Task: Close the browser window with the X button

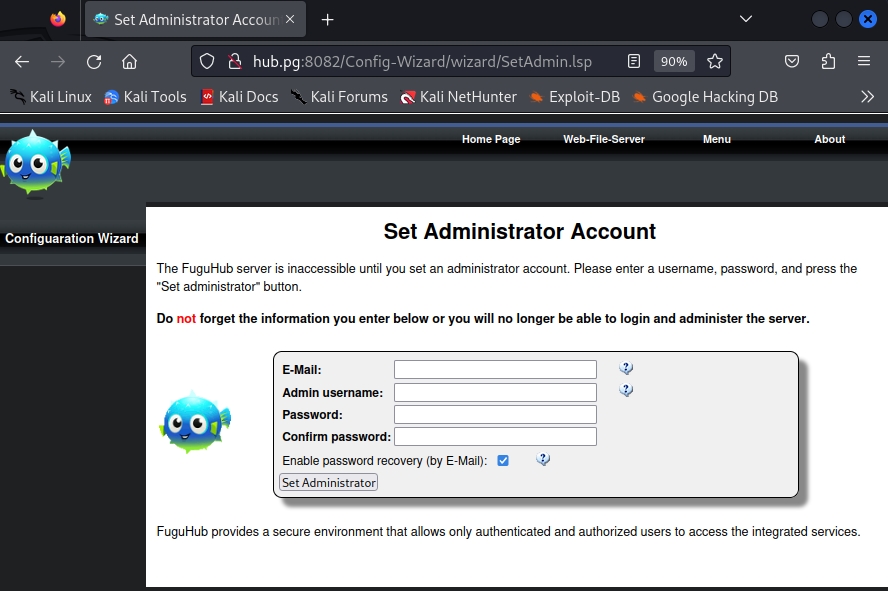Action: (867, 19)
